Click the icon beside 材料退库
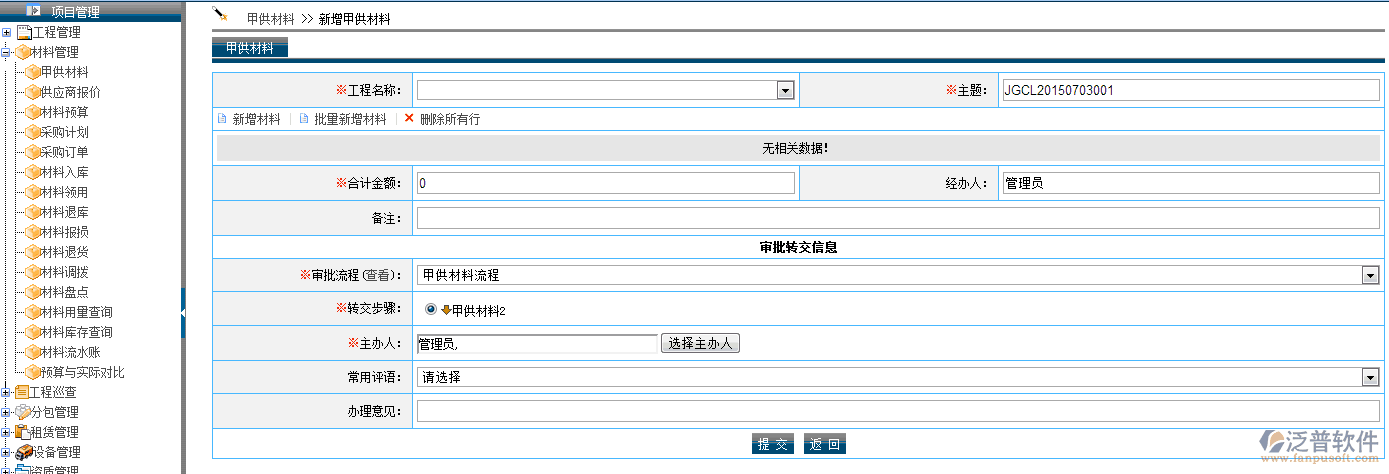The width and height of the screenshot is (1389, 474). [x=33, y=212]
